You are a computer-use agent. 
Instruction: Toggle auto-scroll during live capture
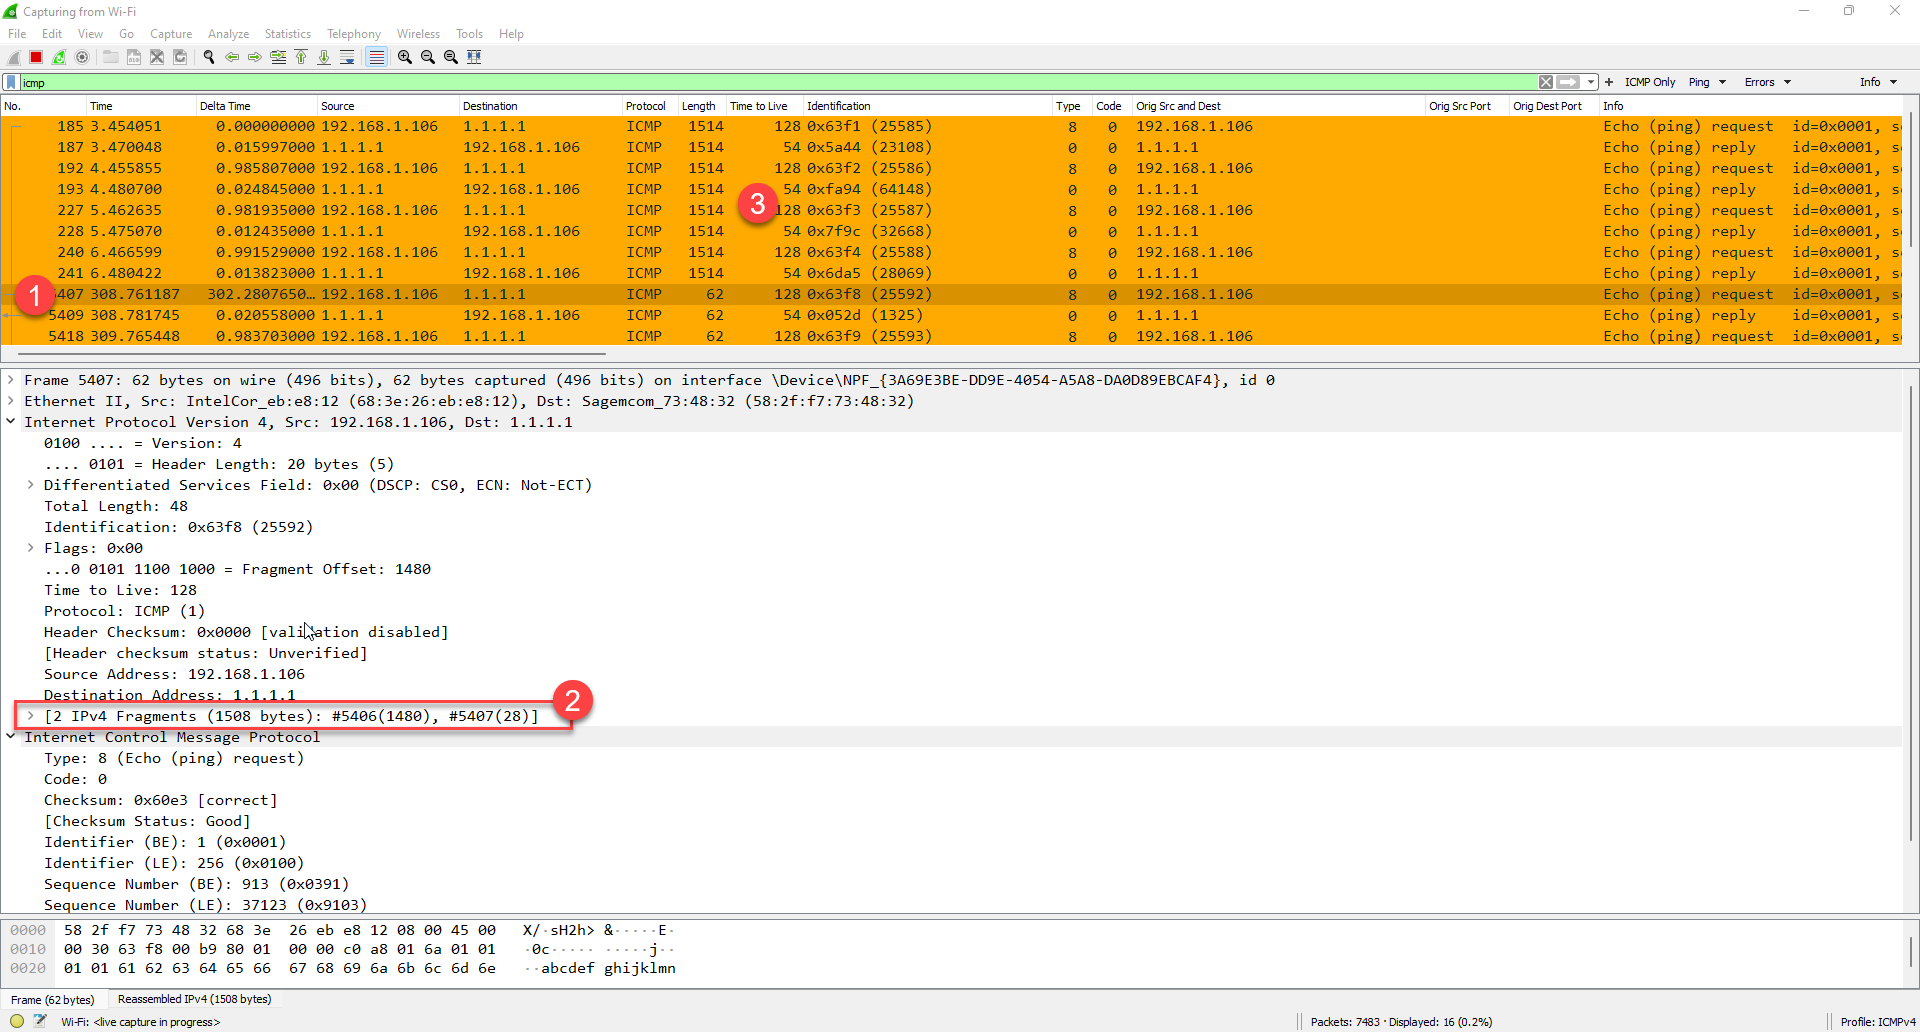click(x=347, y=57)
